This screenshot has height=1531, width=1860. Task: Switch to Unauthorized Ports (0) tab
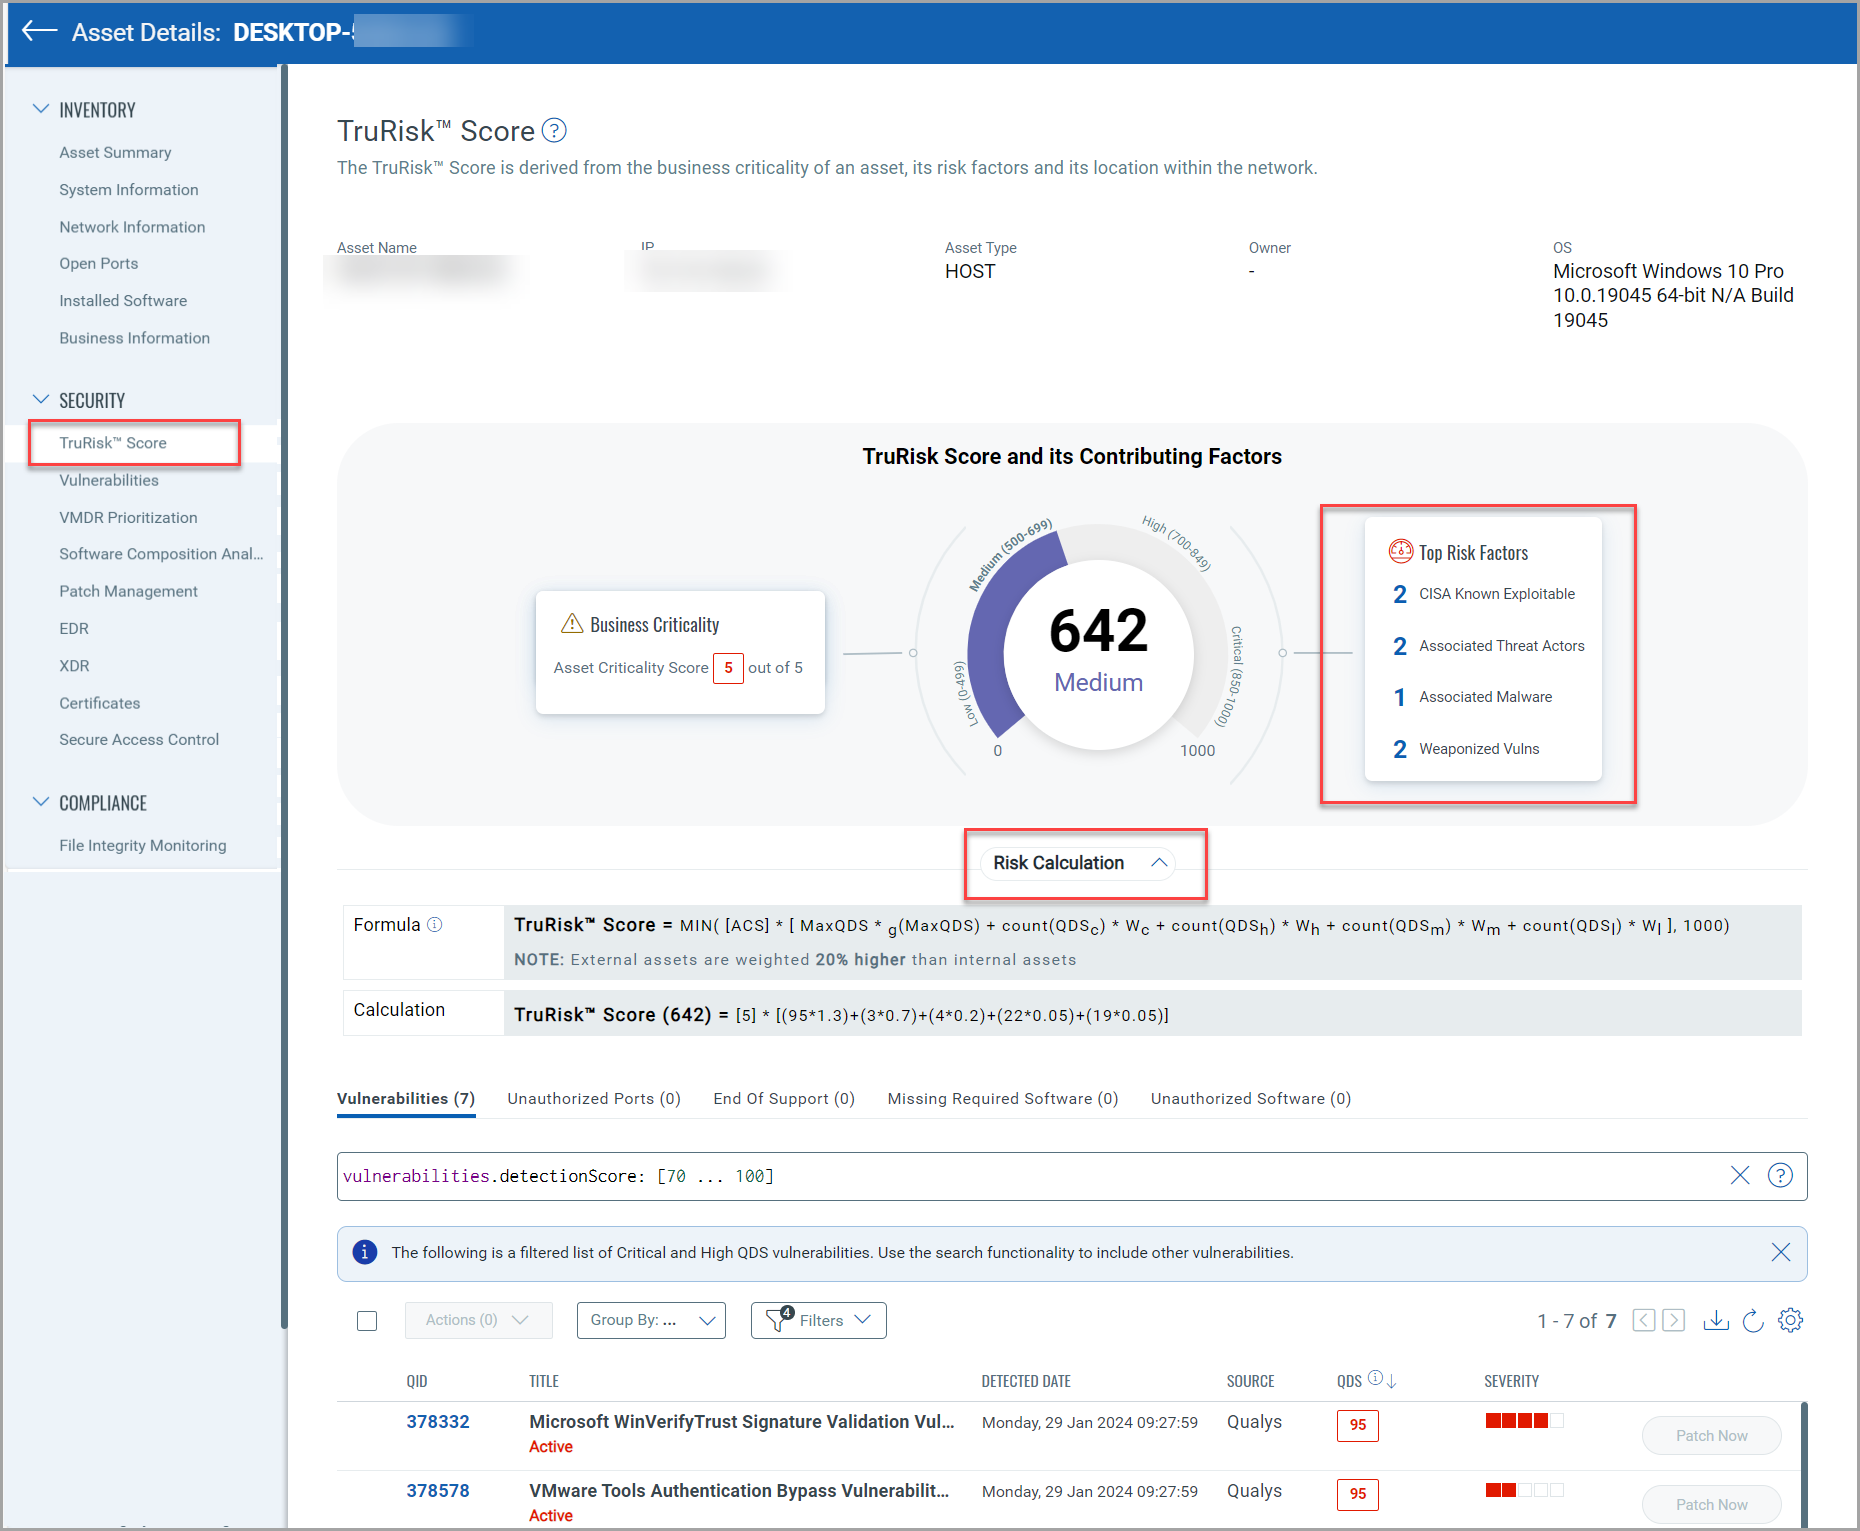pyautogui.click(x=594, y=1098)
